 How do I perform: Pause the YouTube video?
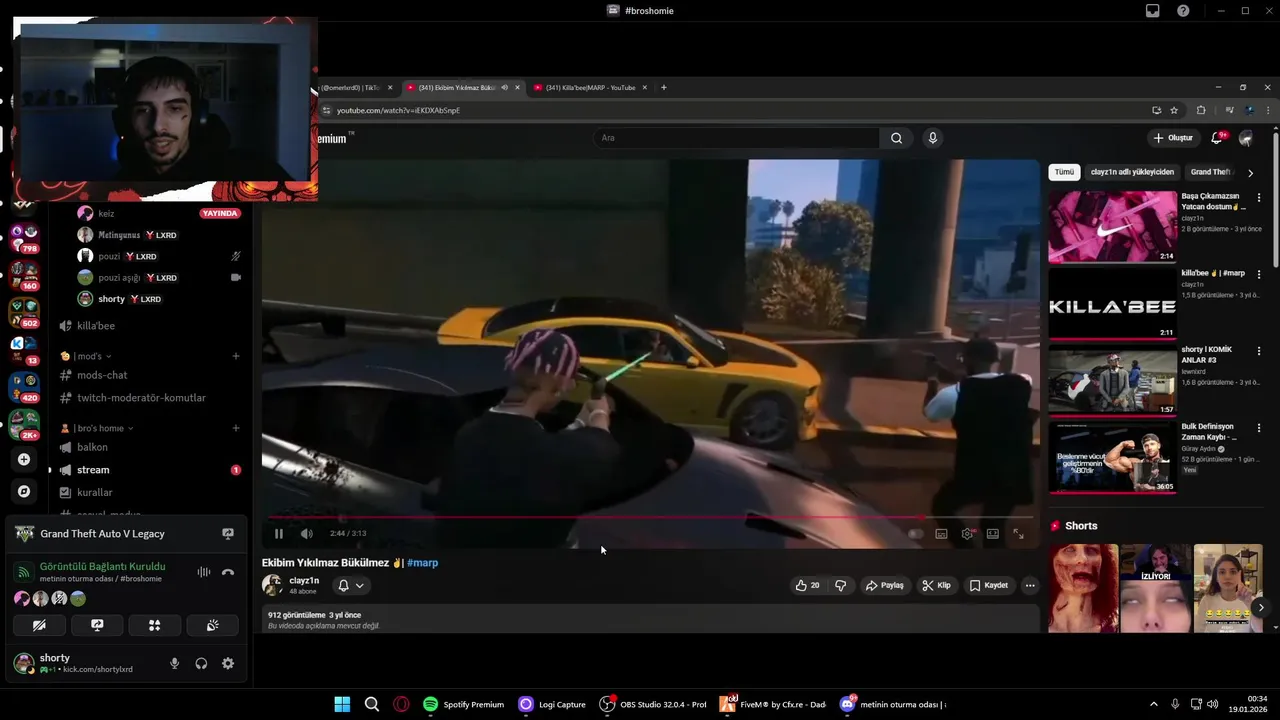[x=279, y=534]
